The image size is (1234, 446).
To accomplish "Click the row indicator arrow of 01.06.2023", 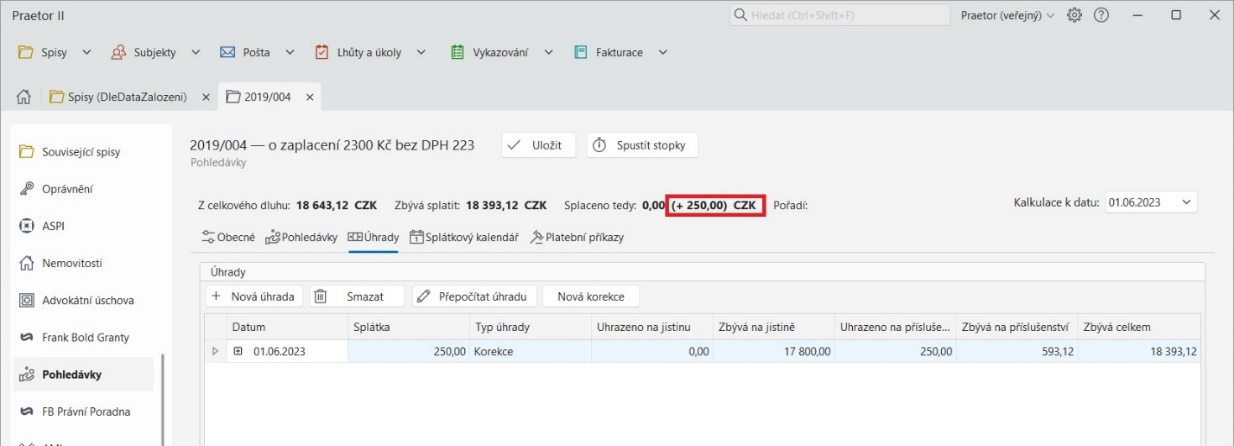I will [x=215, y=351].
